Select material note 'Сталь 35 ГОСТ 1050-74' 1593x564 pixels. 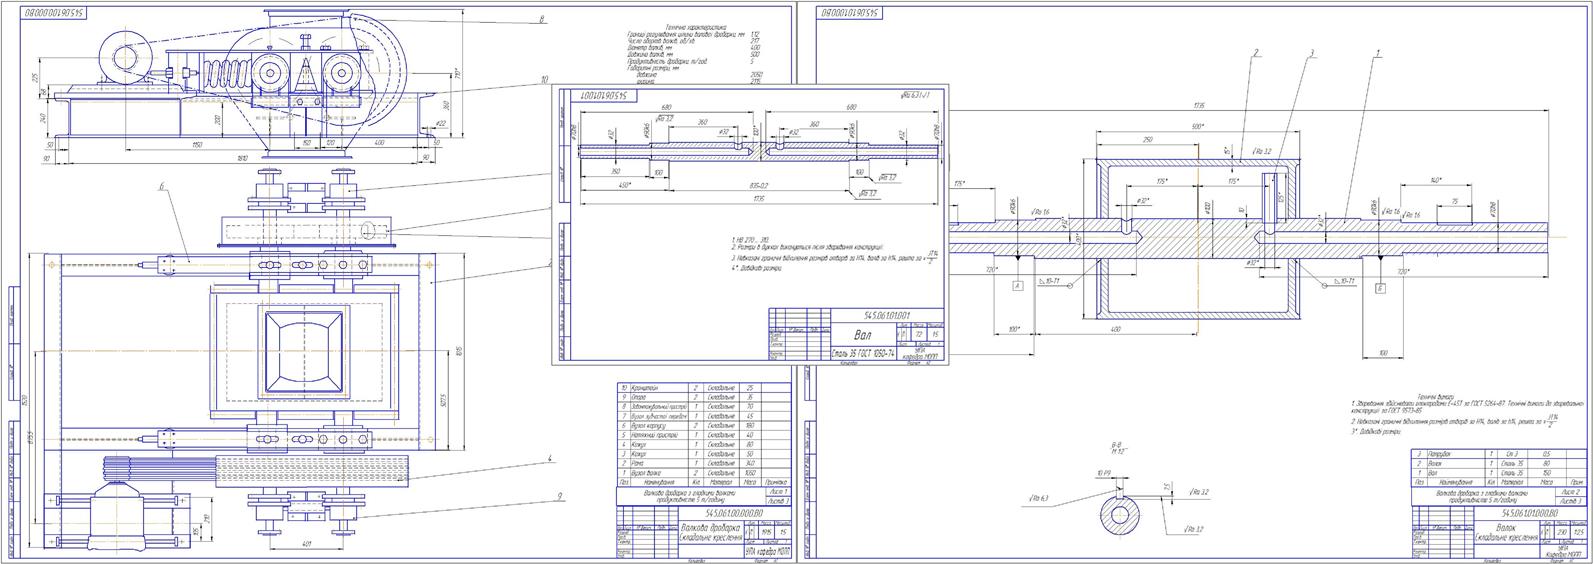click(864, 355)
